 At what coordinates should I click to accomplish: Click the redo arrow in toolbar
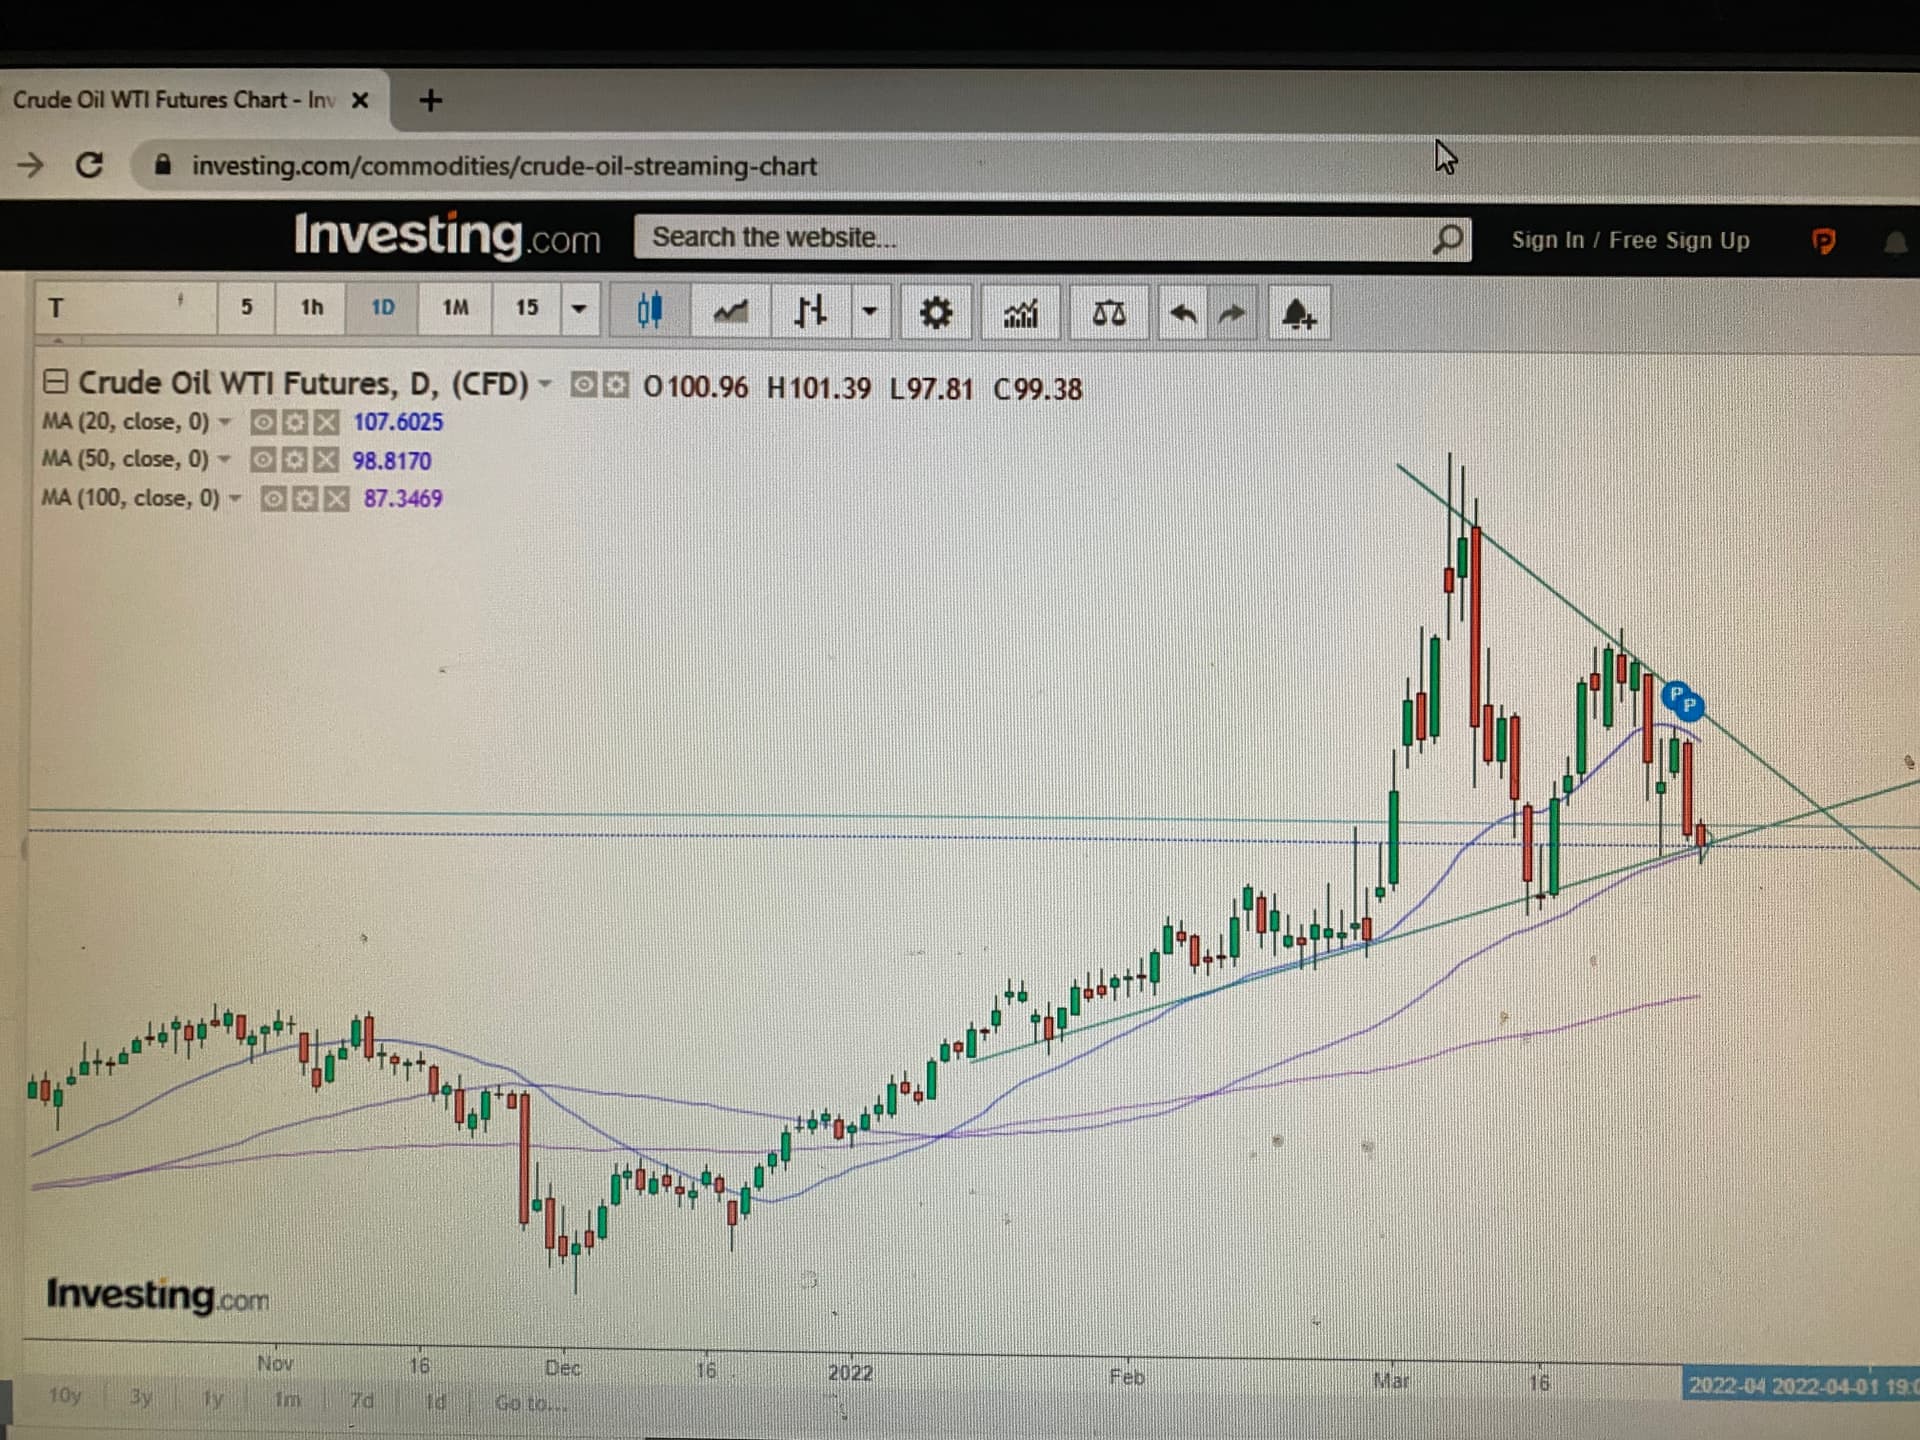click(x=1232, y=315)
